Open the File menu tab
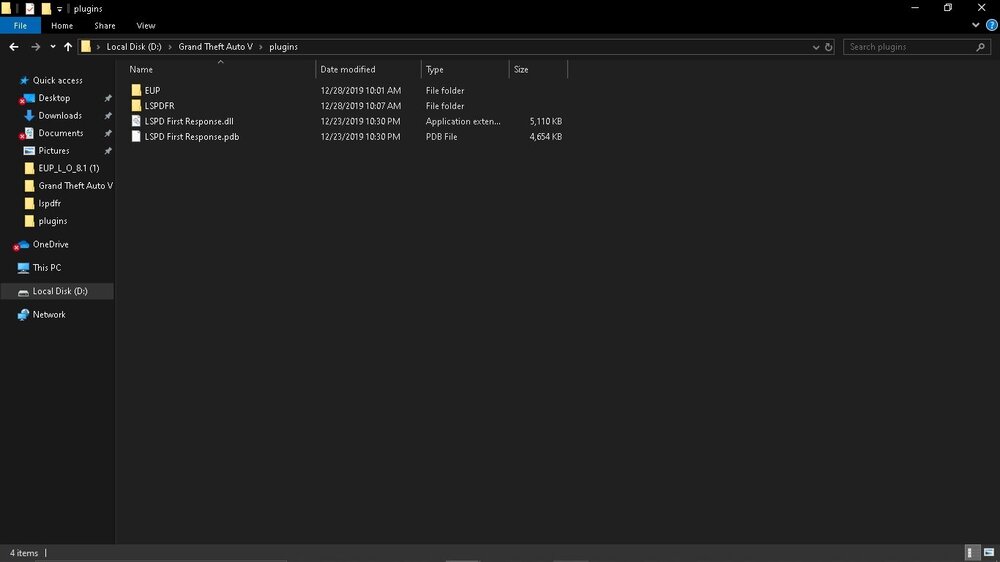The height and width of the screenshot is (562, 1000). coord(20,26)
